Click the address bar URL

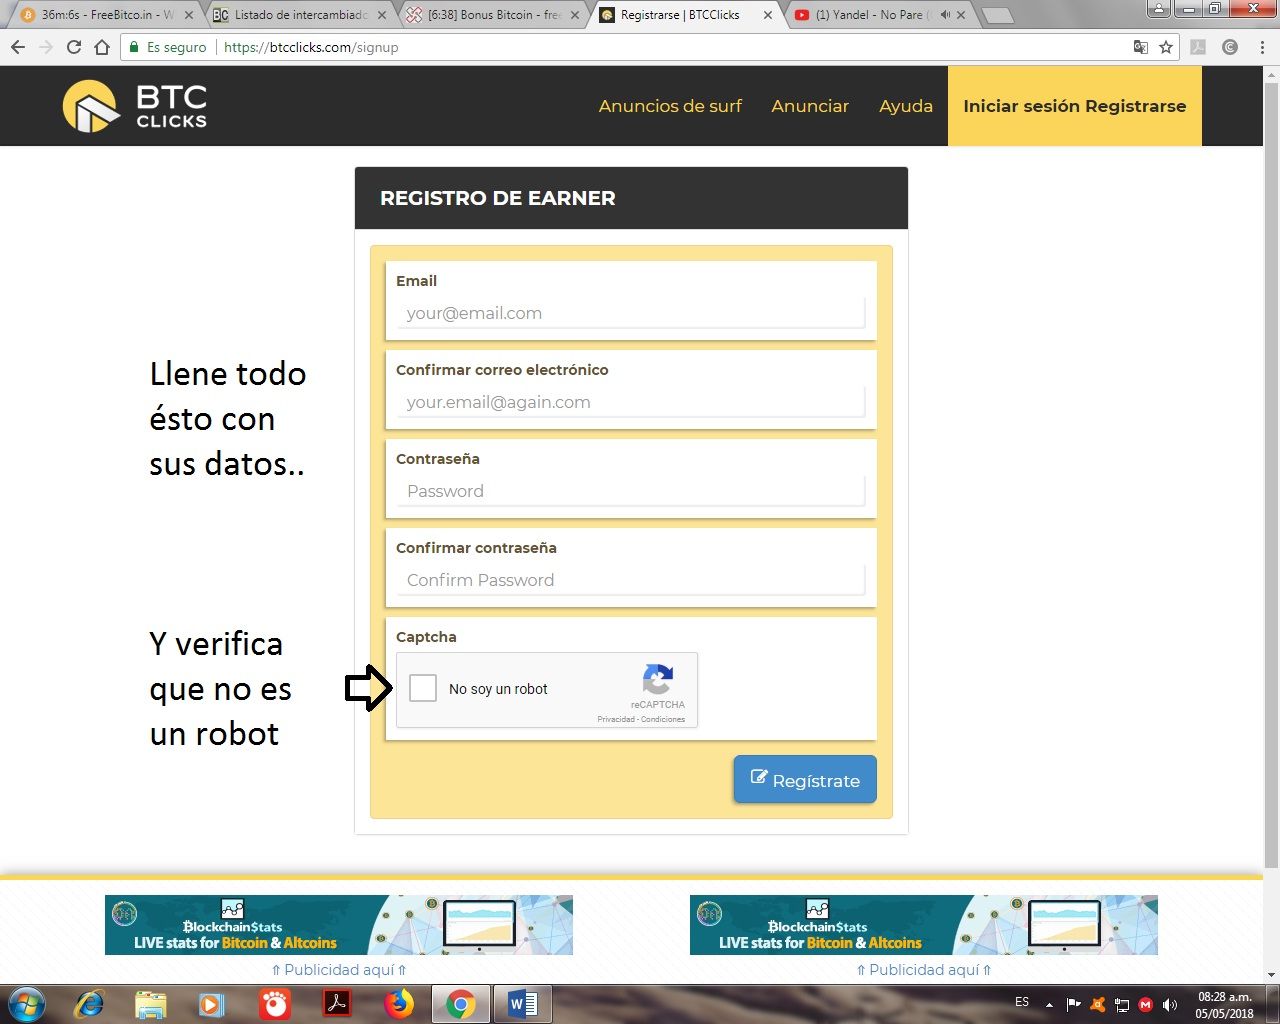[311, 47]
